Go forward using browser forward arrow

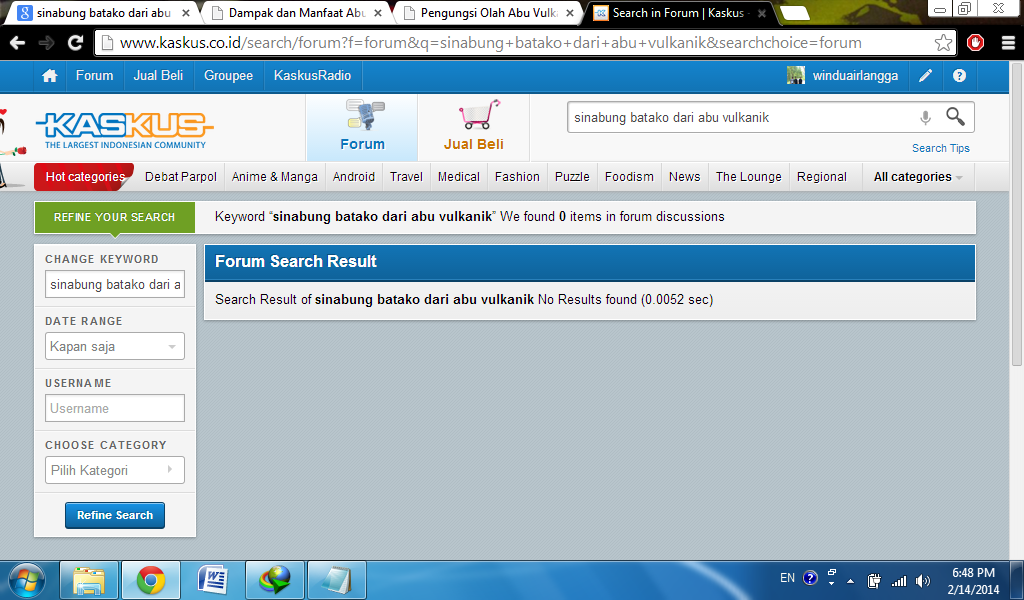point(46,43)
